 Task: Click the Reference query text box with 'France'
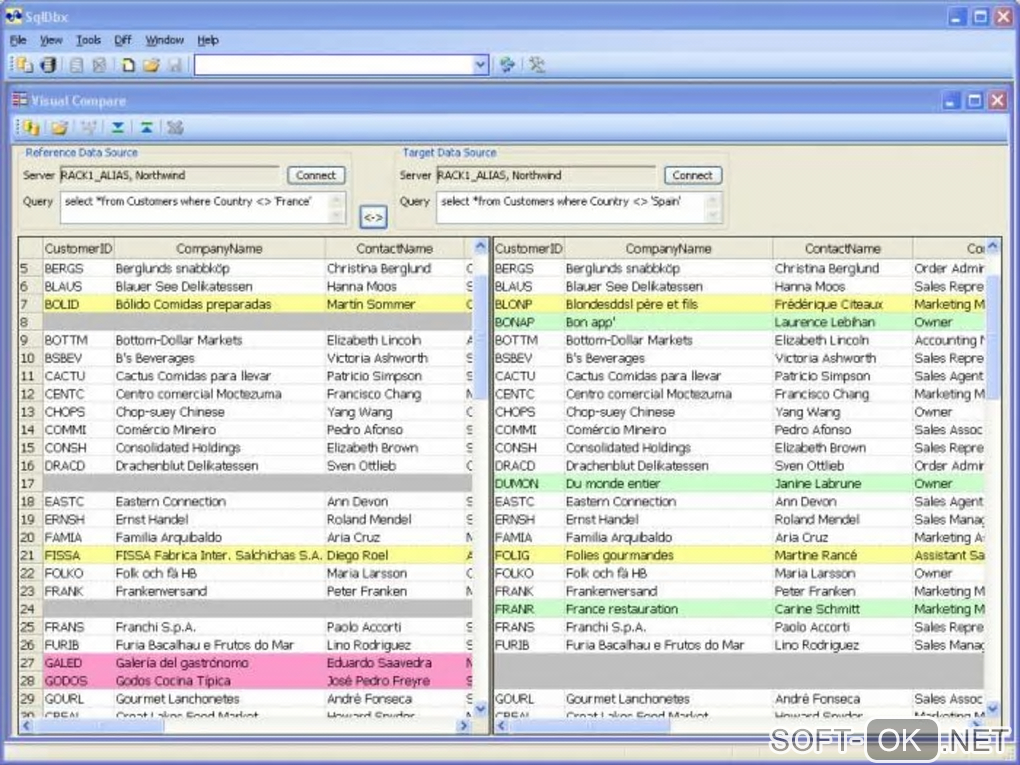203,208
